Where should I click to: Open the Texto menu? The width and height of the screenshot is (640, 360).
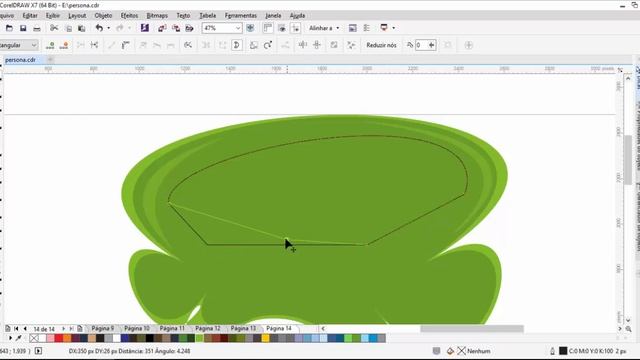pos(183,16)
